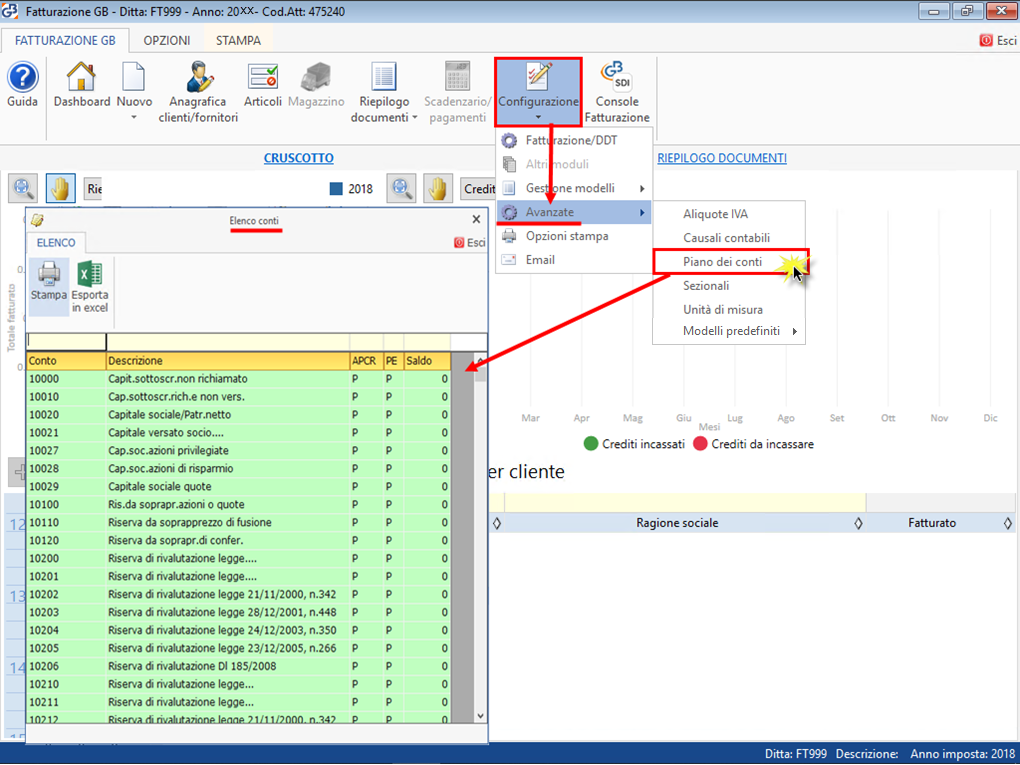Expand the Modelli predefiniti submenu
This screenshot has width=1020, height=765.
coord(731,331)
